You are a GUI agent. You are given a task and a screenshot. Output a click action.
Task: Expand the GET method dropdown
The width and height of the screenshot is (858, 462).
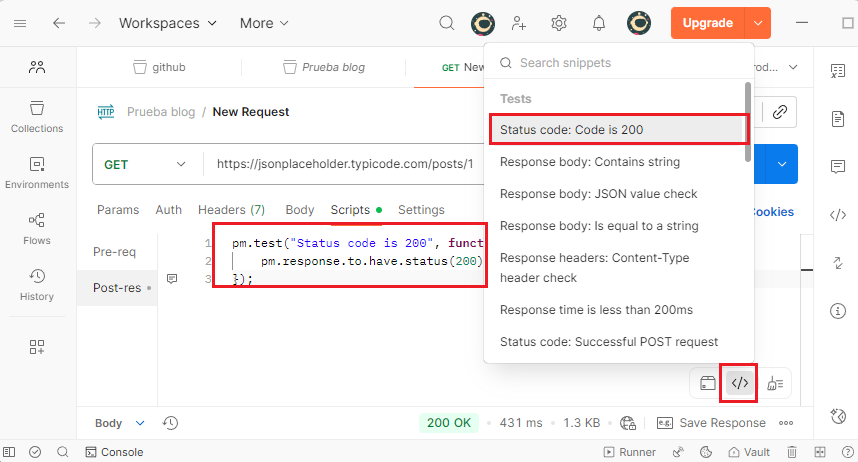pos(146,164)
